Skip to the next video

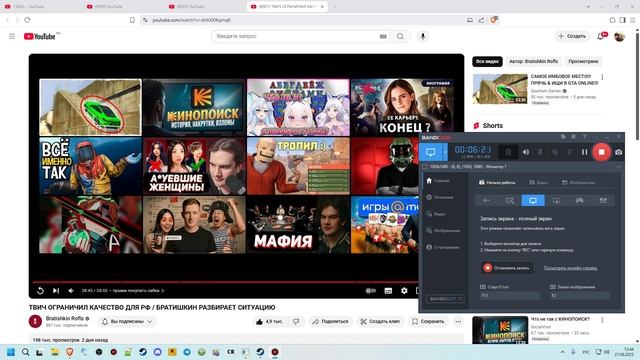point(56,291)
